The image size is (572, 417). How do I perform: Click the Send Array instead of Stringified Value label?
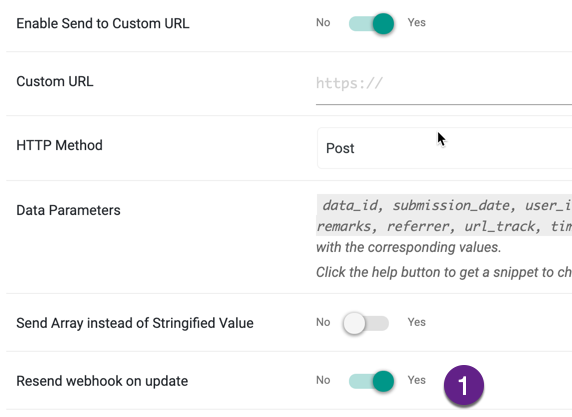point(135,323)
